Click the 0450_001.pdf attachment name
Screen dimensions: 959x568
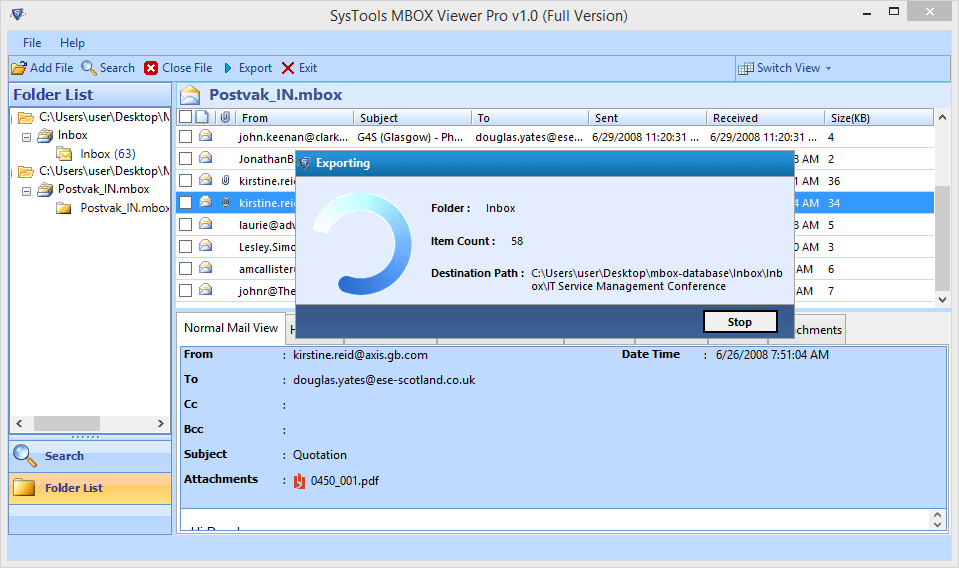(344, 481)
